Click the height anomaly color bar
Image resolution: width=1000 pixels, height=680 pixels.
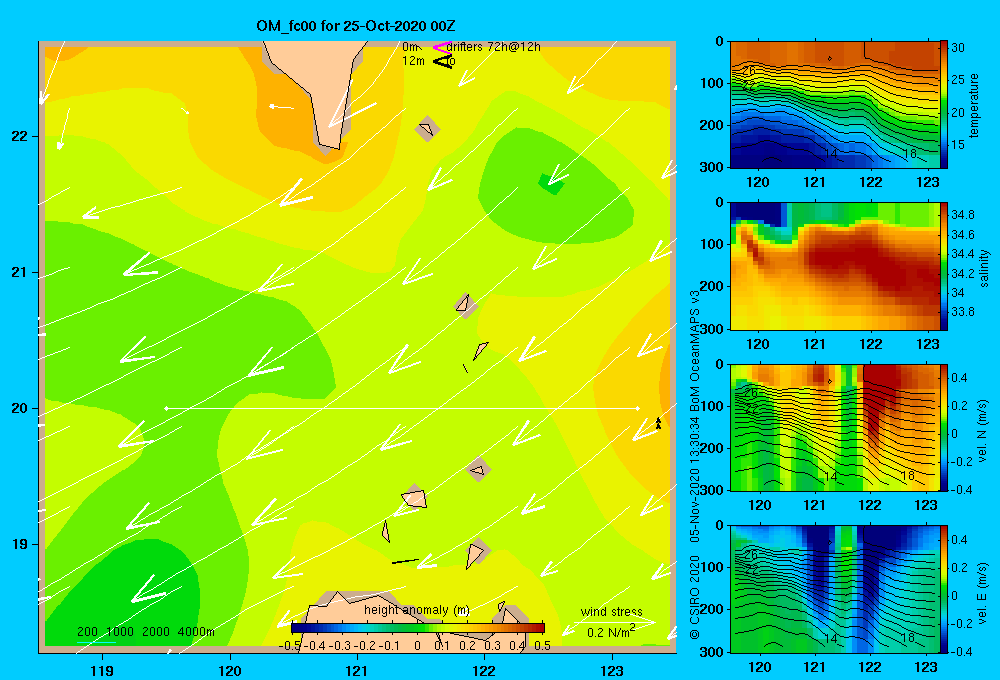pos(418,628)
